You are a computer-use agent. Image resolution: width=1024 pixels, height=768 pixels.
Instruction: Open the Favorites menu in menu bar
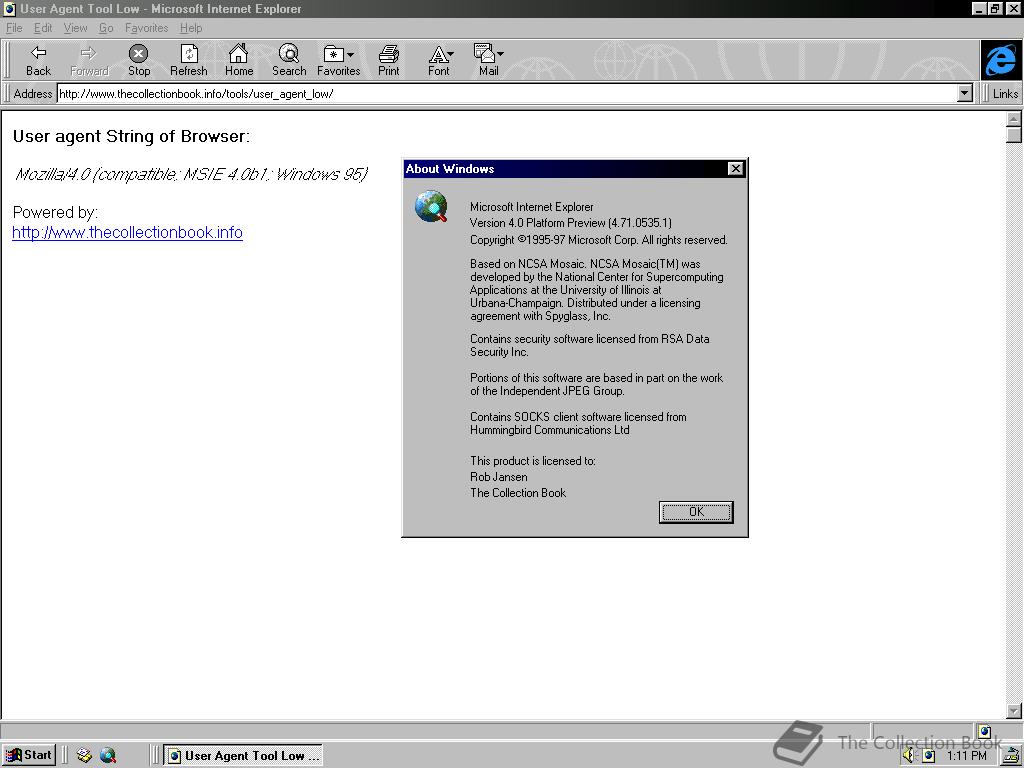coord(146,28)
